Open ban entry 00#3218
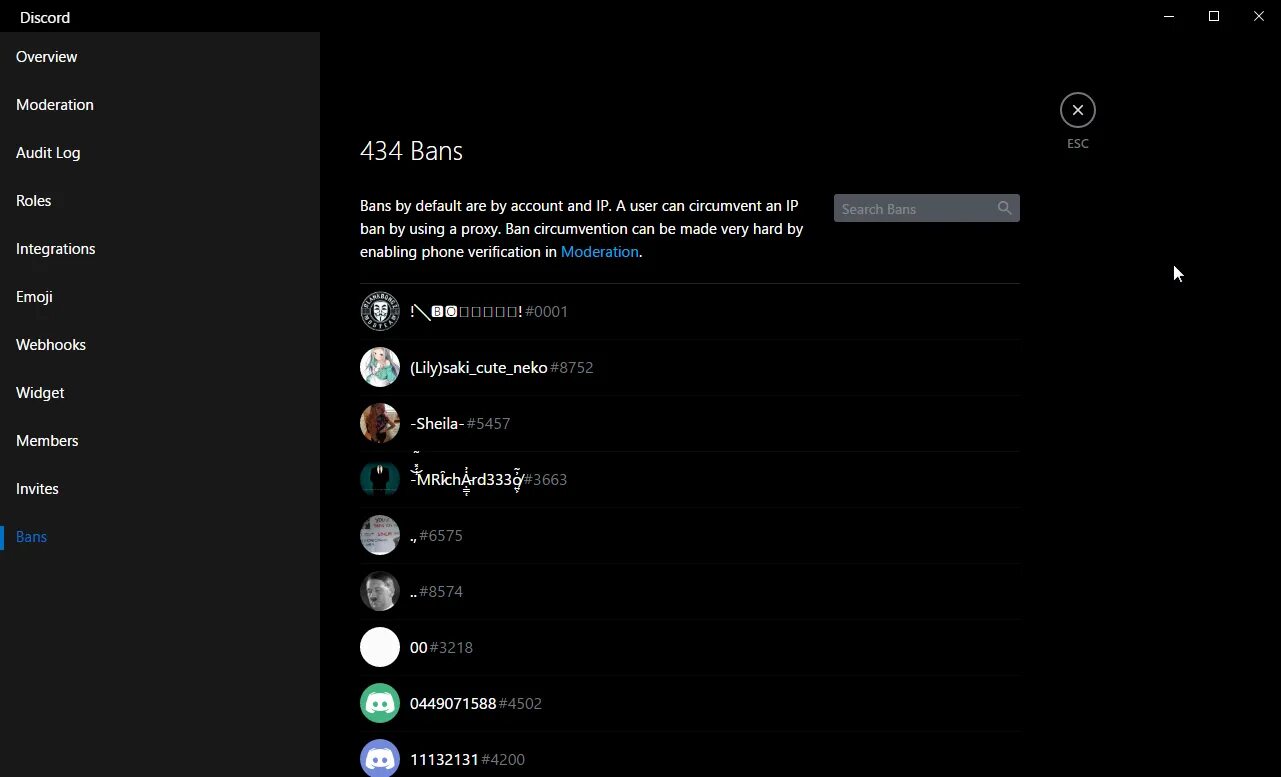1281x777 pixels. coord(690,648)
